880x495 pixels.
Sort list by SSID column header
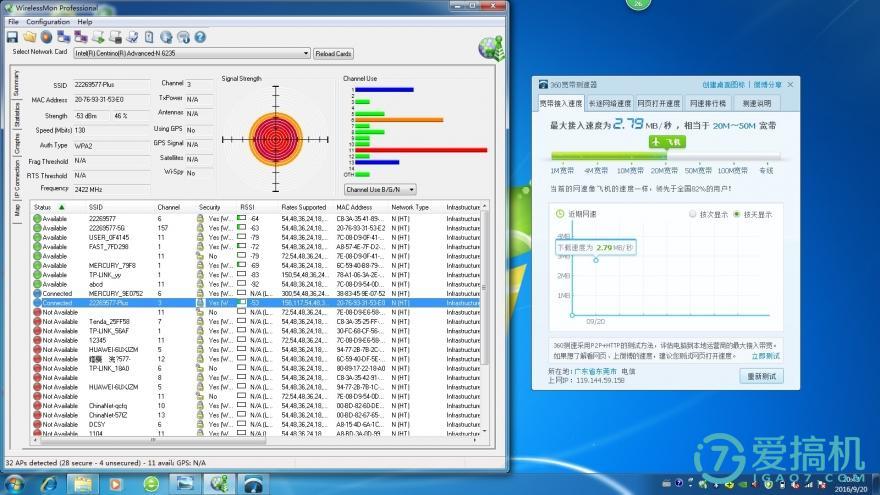tap(95, 207)
